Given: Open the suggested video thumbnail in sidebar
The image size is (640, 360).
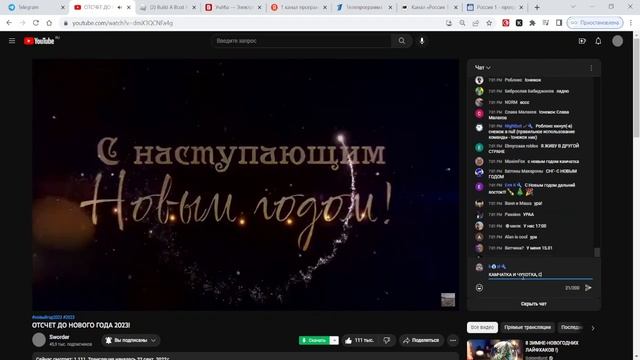Looking at the screenshot, I should coord(494,349).
